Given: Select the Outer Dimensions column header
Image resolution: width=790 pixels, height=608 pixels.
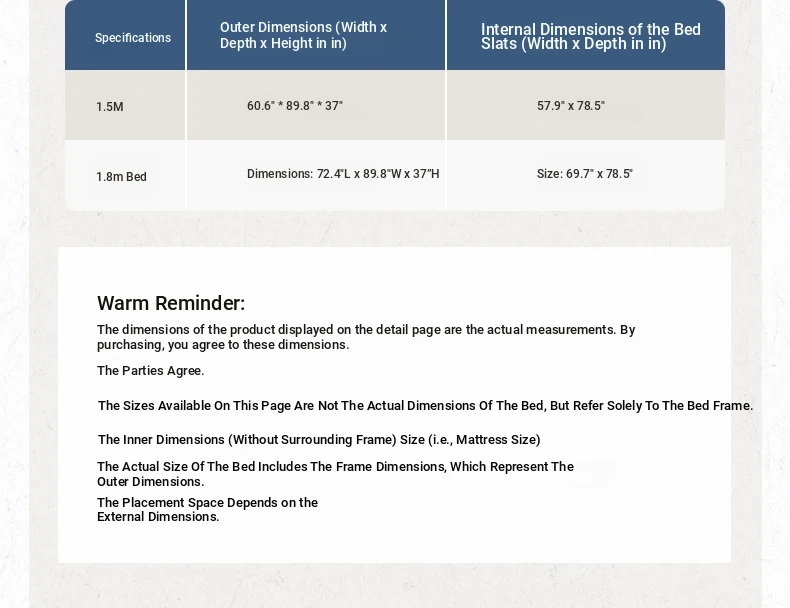Looking at the screenshot, I should click(303, 35).
